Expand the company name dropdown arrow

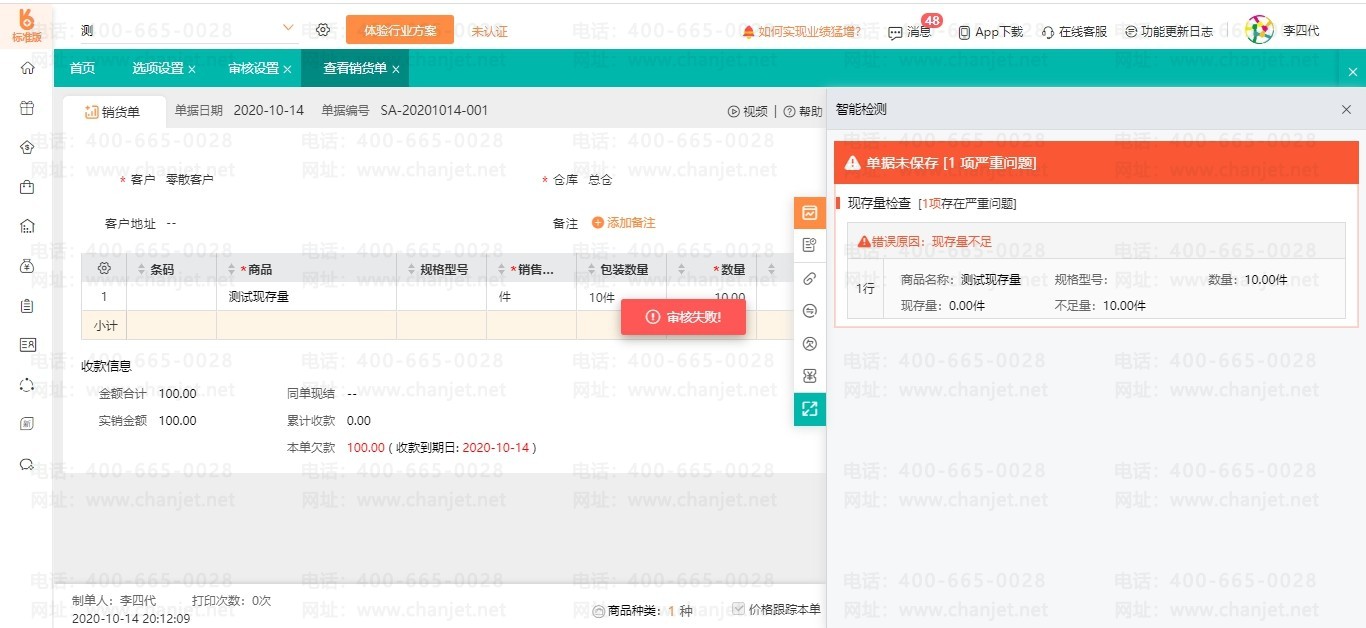pyautogui.click(x=288, y=28)
